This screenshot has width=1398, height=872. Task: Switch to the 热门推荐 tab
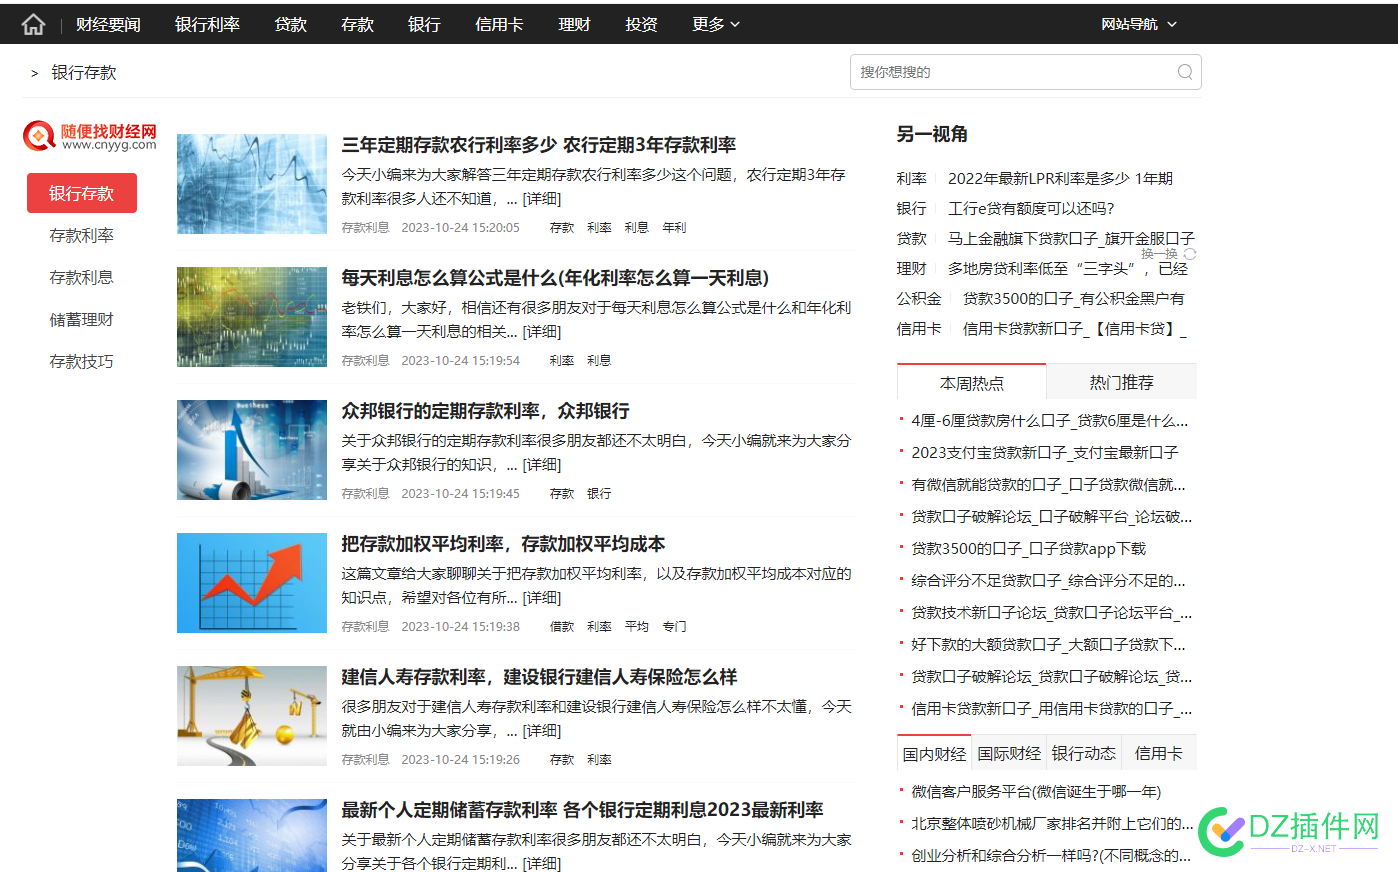[x=1121, y=382]
